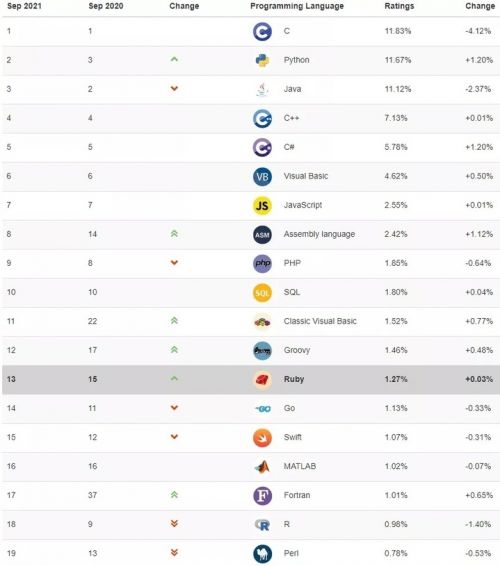Click the green up arrow in Python row
Viewport: 500px width, 566px height.
(174, 59)
